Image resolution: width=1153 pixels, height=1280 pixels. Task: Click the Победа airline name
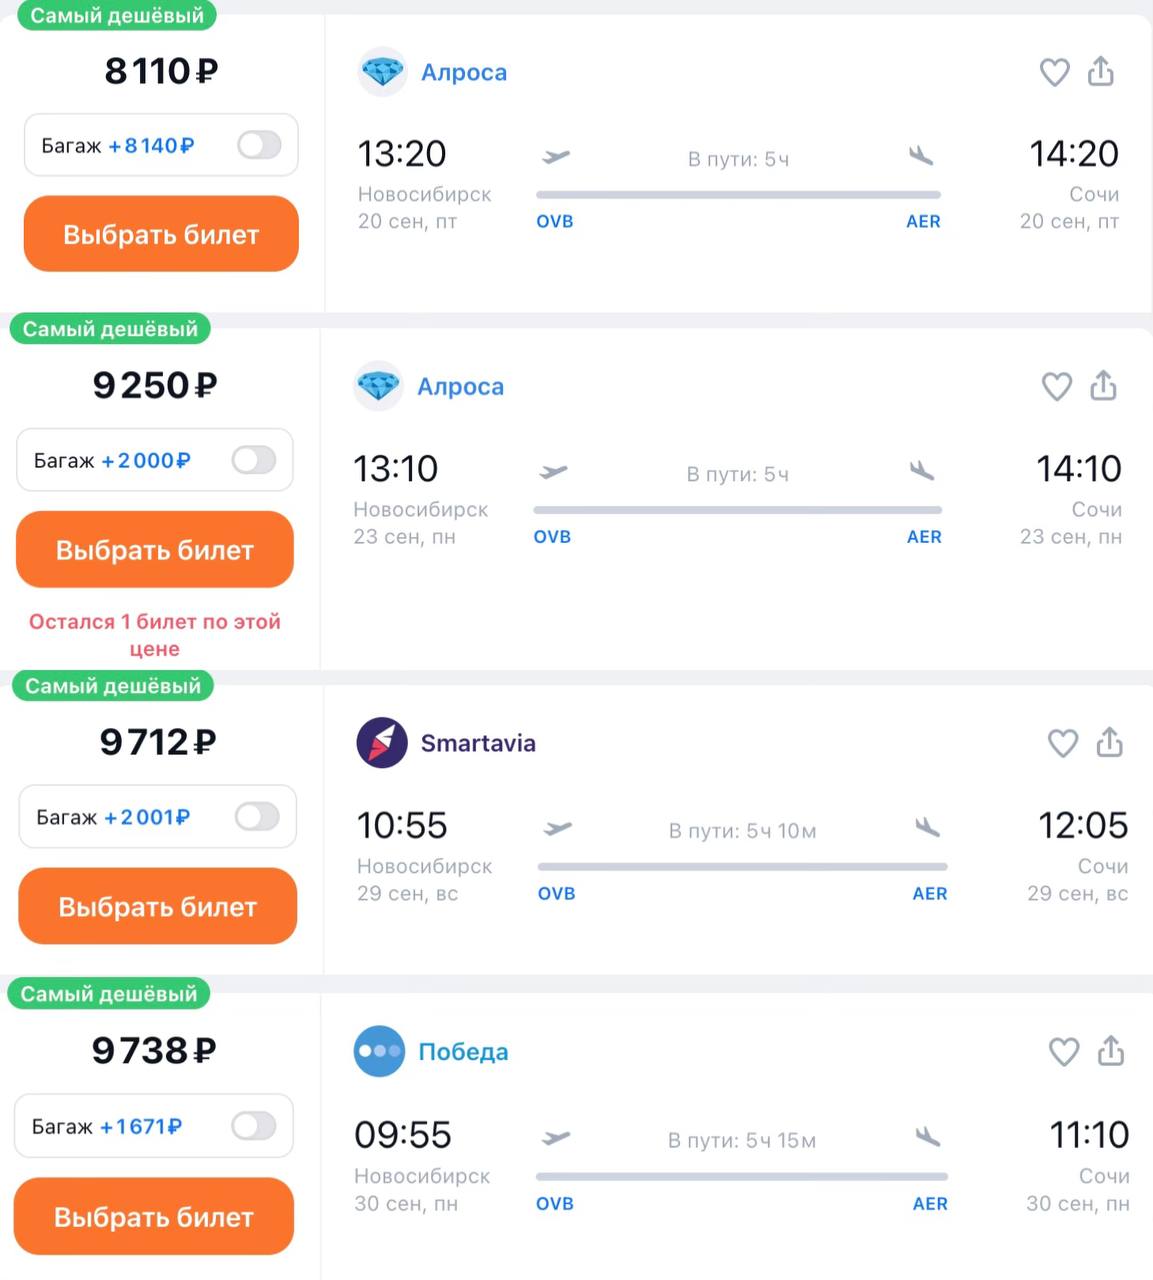tap(463, 1052)
